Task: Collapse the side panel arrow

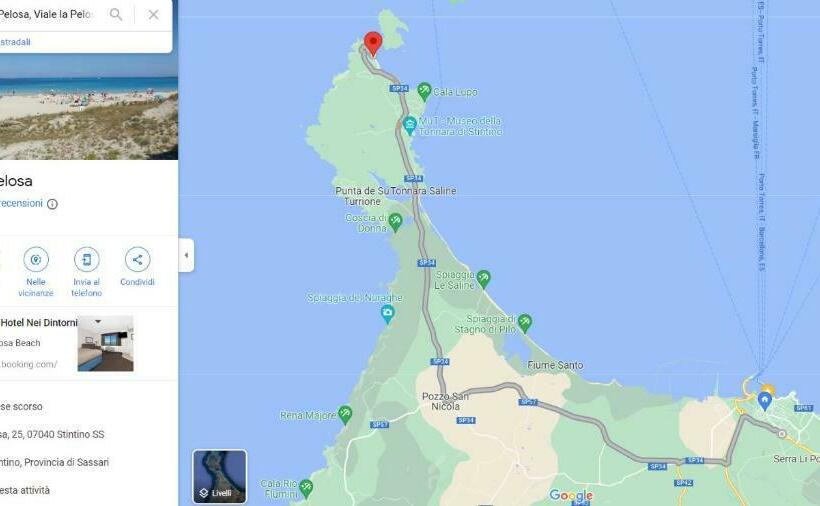Action: 186,255
